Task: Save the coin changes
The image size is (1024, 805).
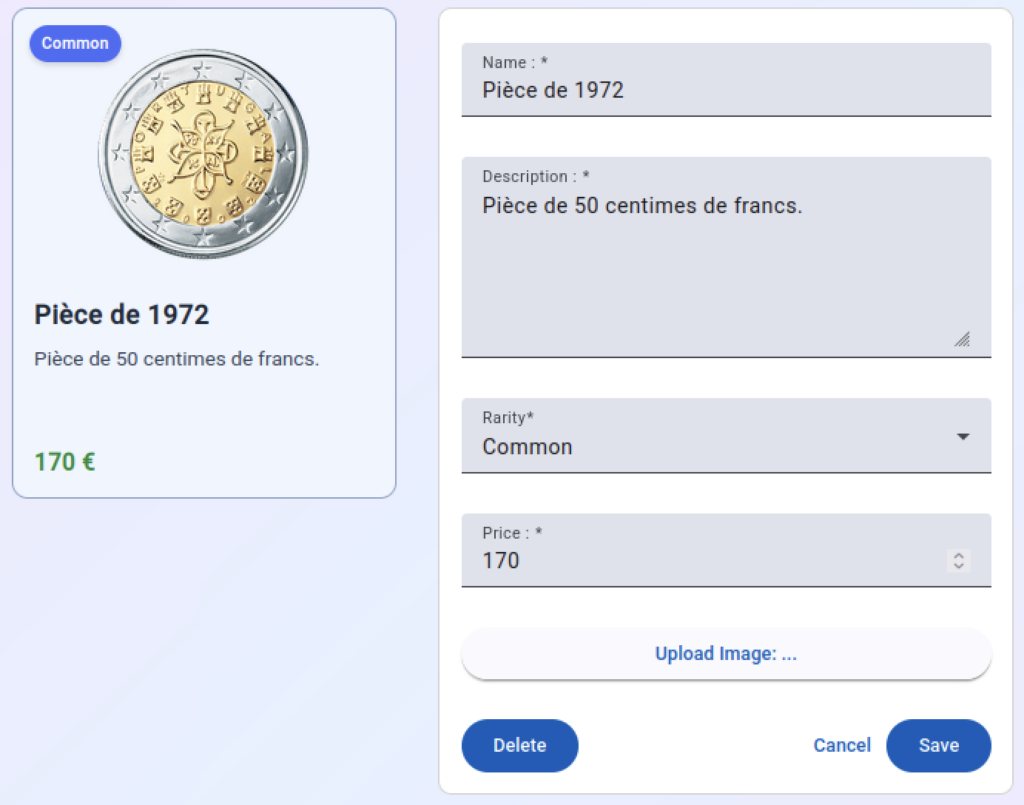Action: click(x=938, y=745)
